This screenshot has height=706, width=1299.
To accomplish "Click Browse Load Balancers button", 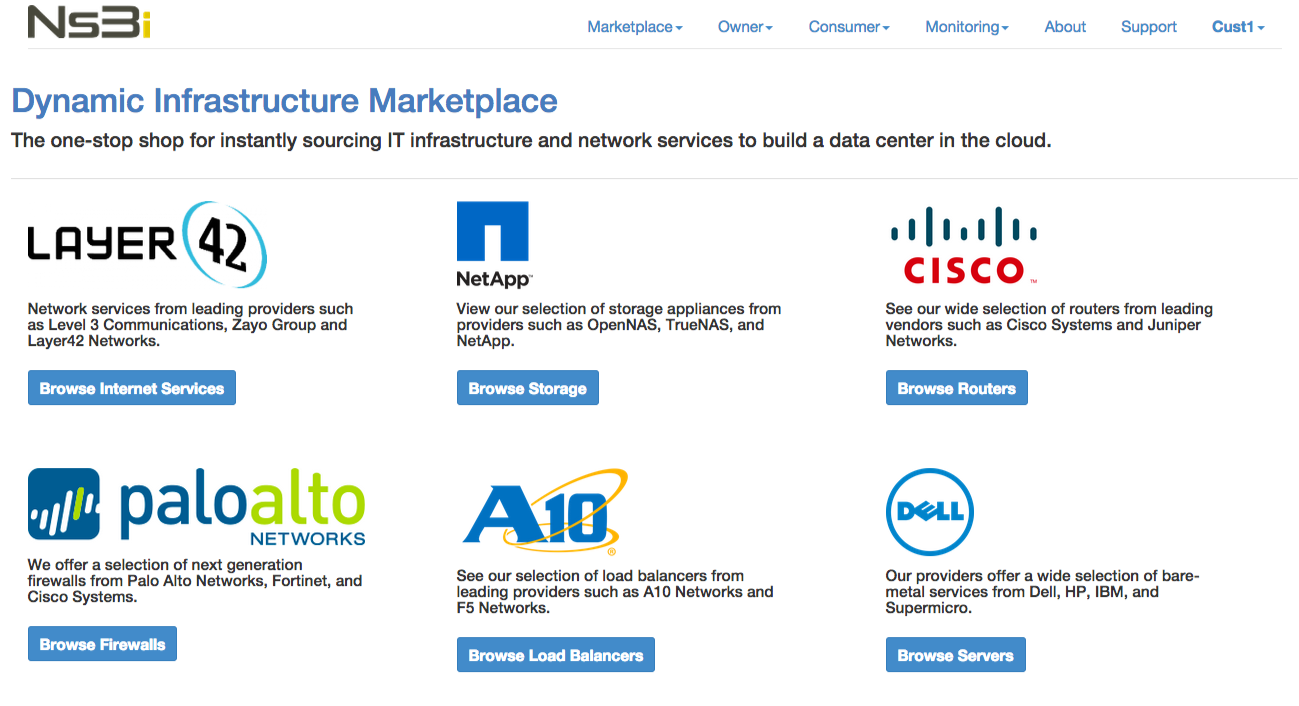I will point(556,655).
